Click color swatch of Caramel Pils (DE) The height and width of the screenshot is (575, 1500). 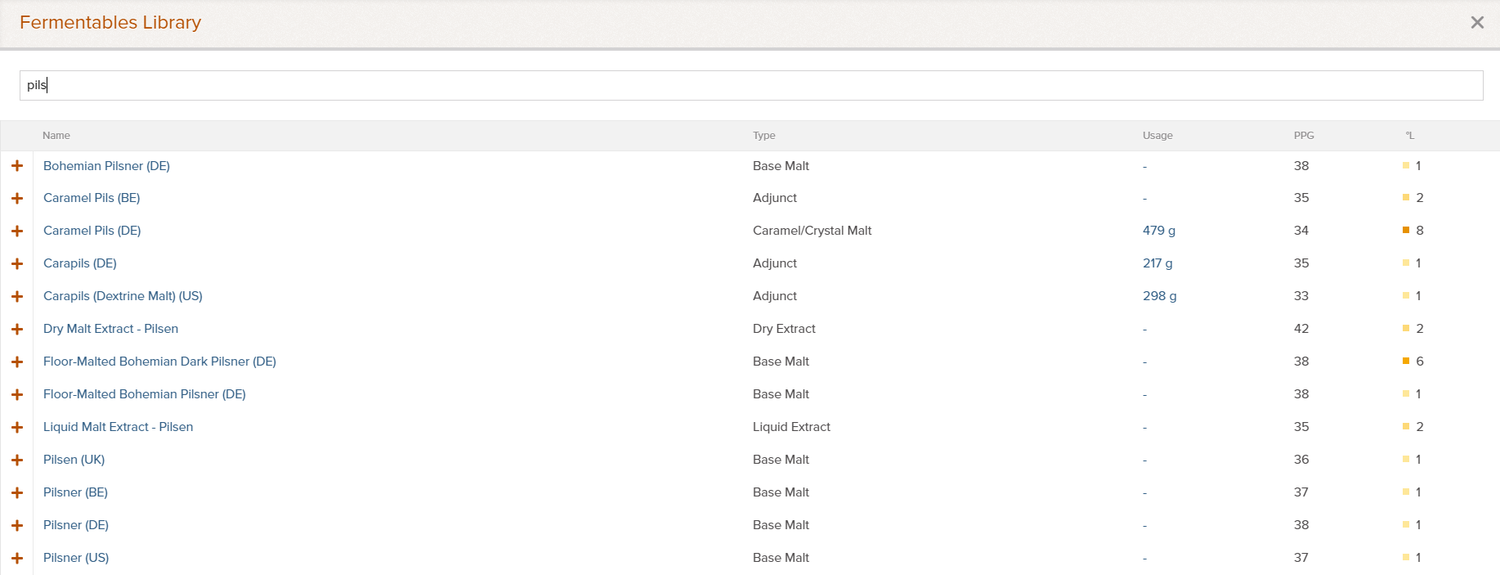1406,231
